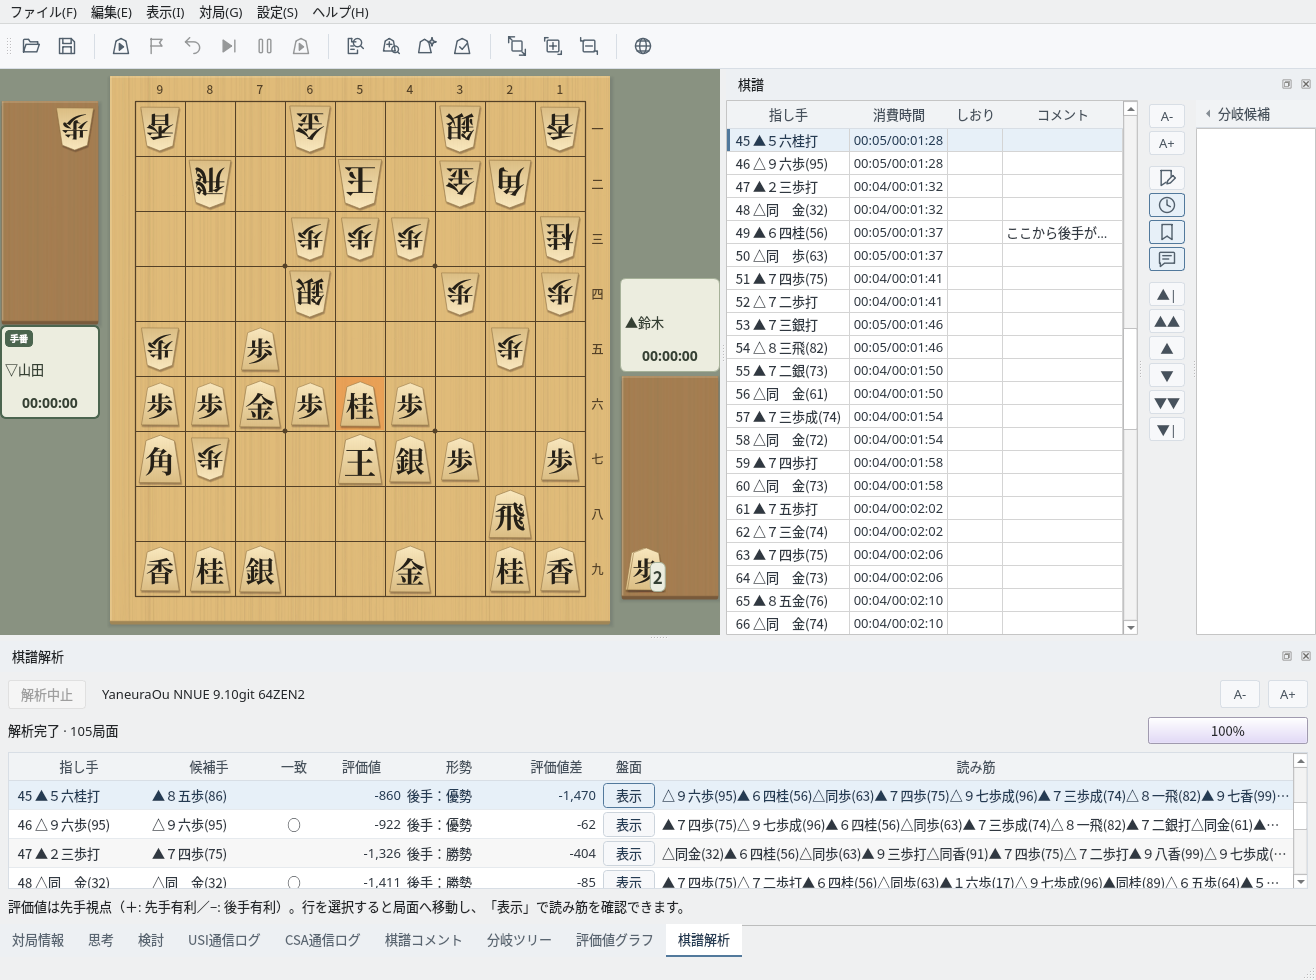Step forward one move with the single down arrow

1167,376
